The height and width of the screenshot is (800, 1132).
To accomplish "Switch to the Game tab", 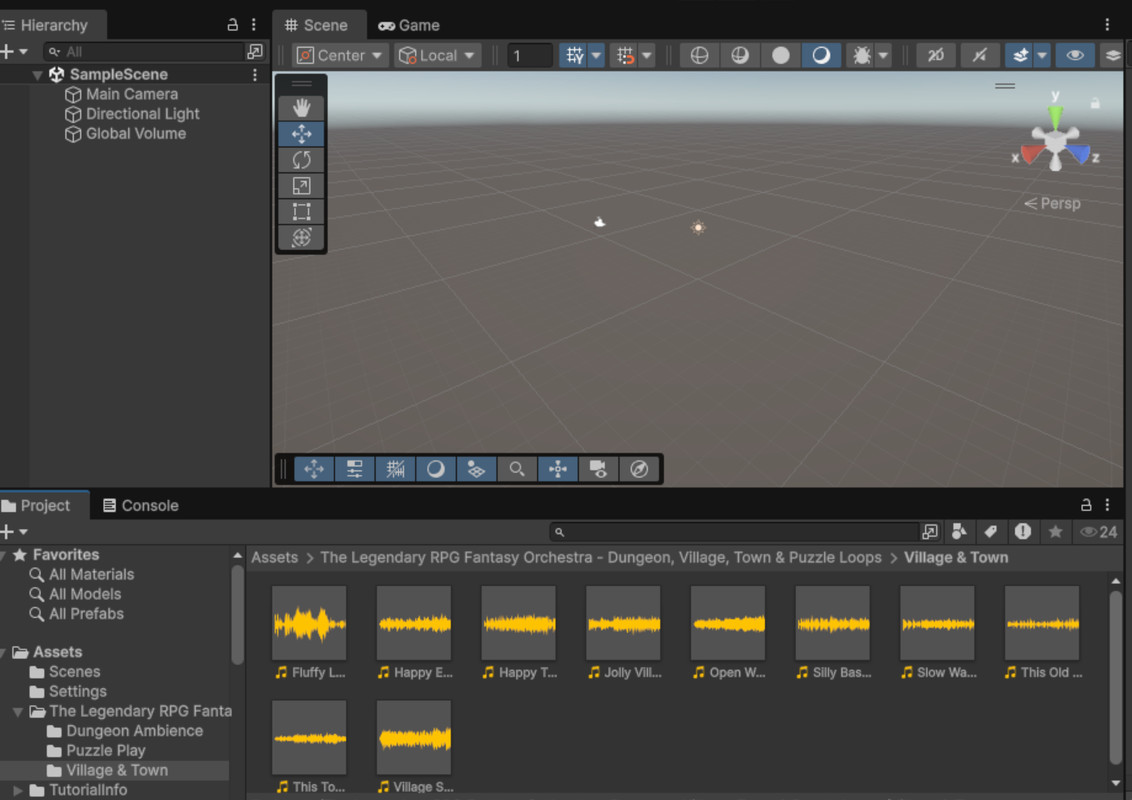I will point(409,25).
